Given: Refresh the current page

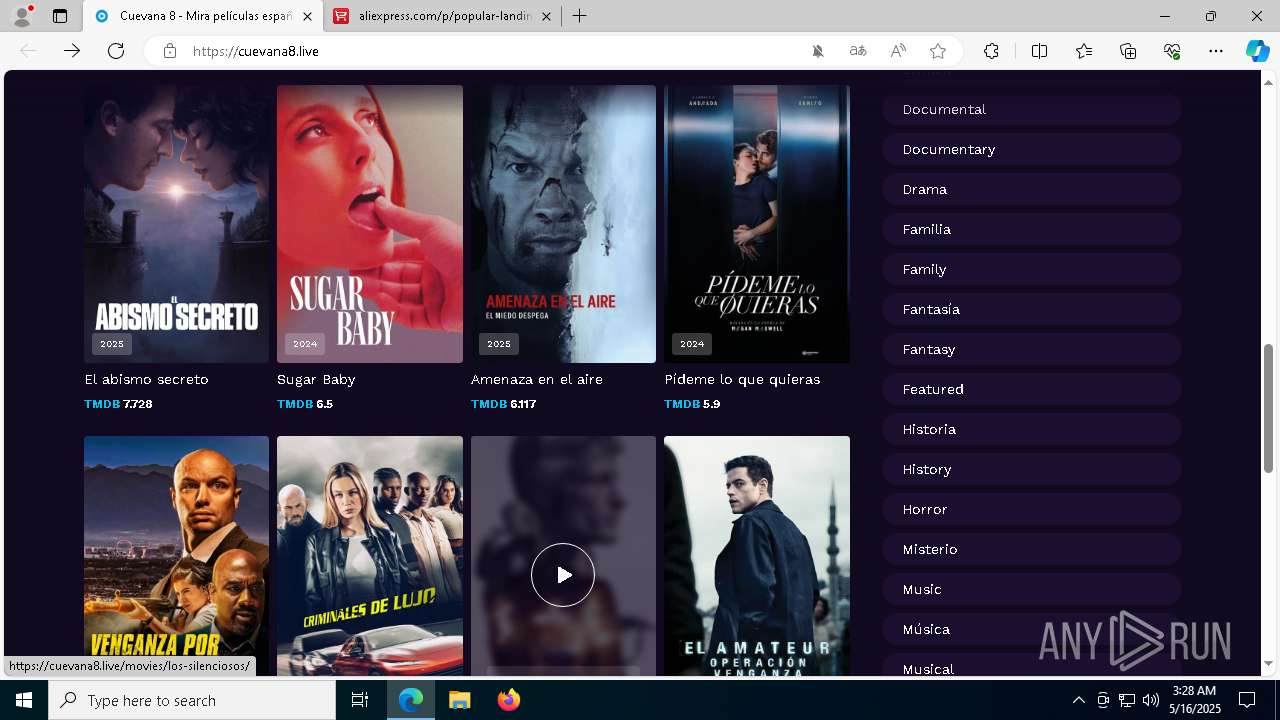Looking at the screenshot, I should pyautogui.click(x=116, y=51).
